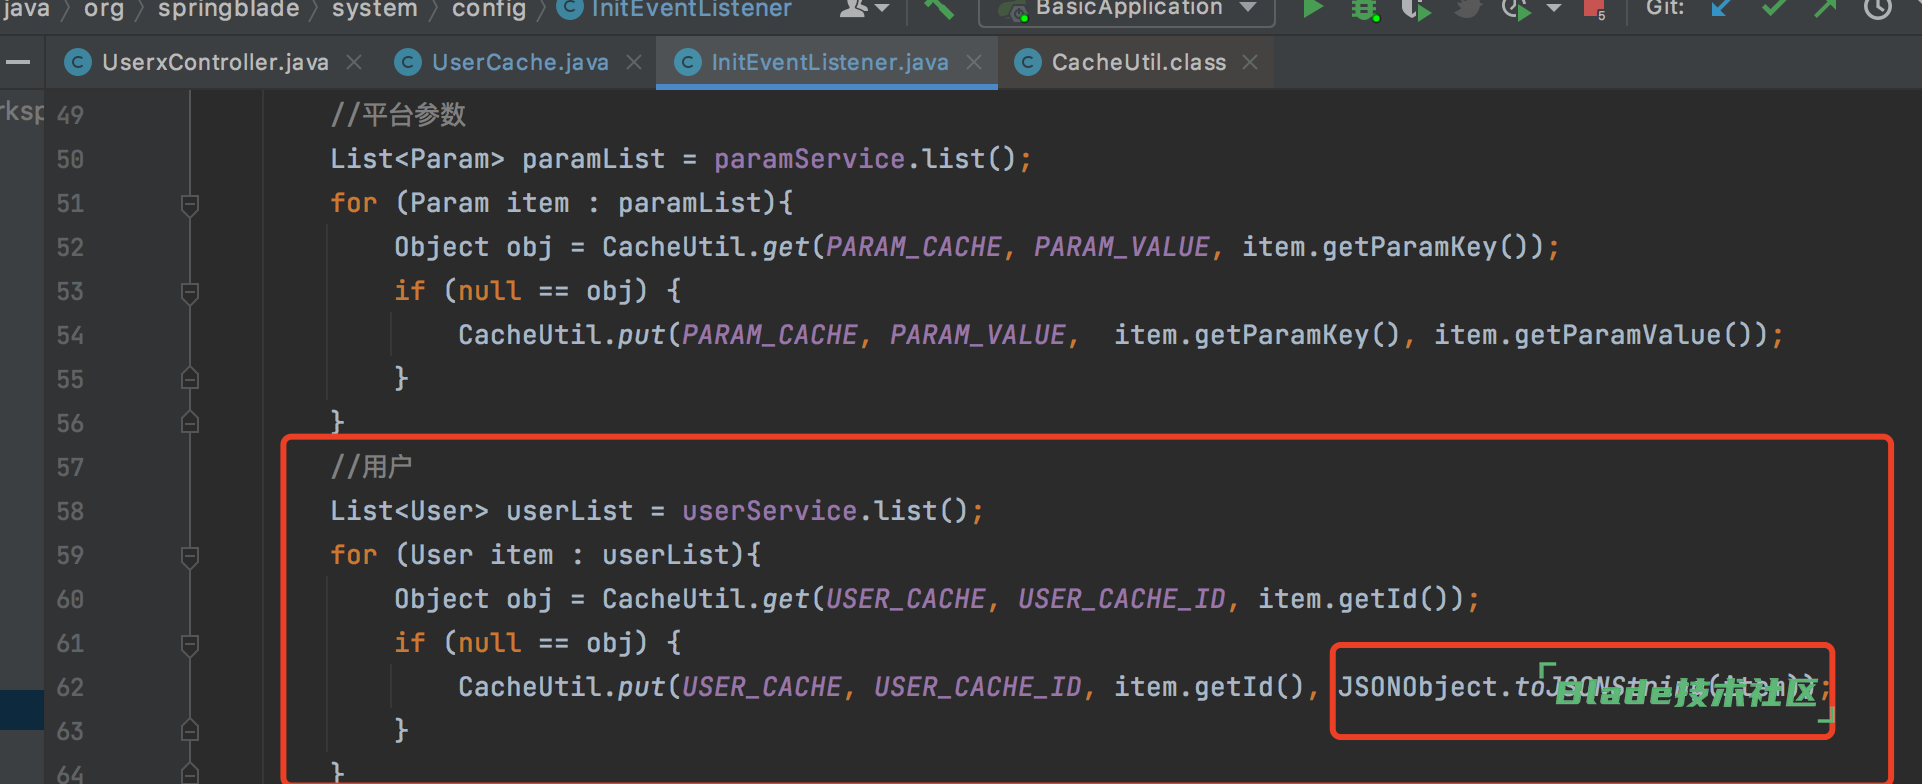Run BasicApplication with coverage

coord(1415,9)
